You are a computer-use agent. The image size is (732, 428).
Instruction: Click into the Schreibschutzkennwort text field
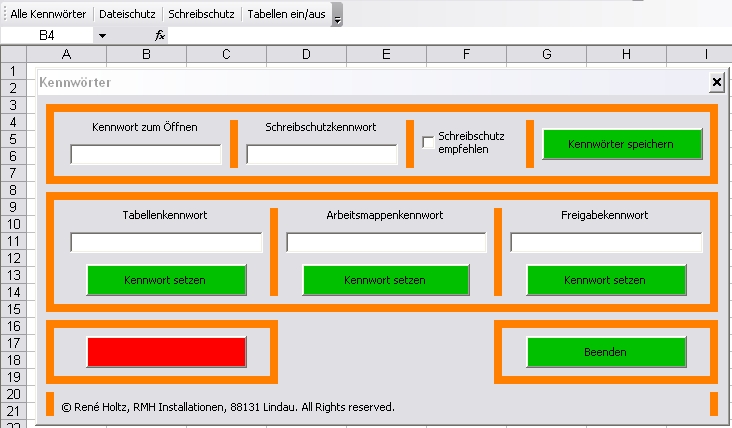coord(321,154)
